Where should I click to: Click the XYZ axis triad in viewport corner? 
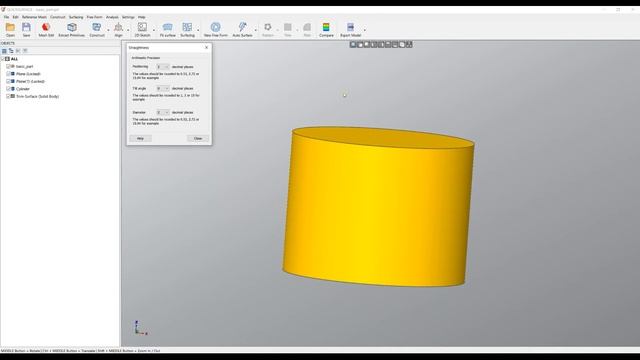[x=140, y=328]
